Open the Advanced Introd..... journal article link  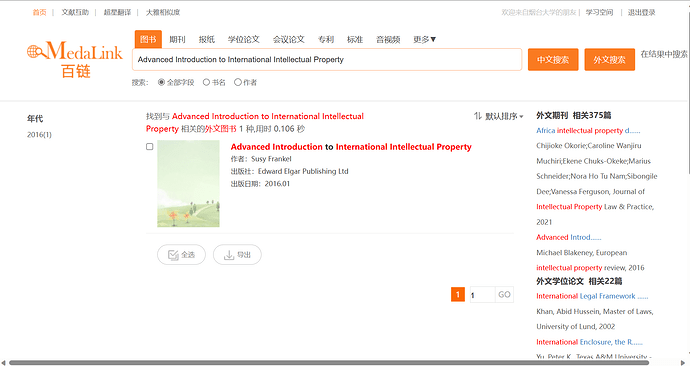(x=569, y=237)
